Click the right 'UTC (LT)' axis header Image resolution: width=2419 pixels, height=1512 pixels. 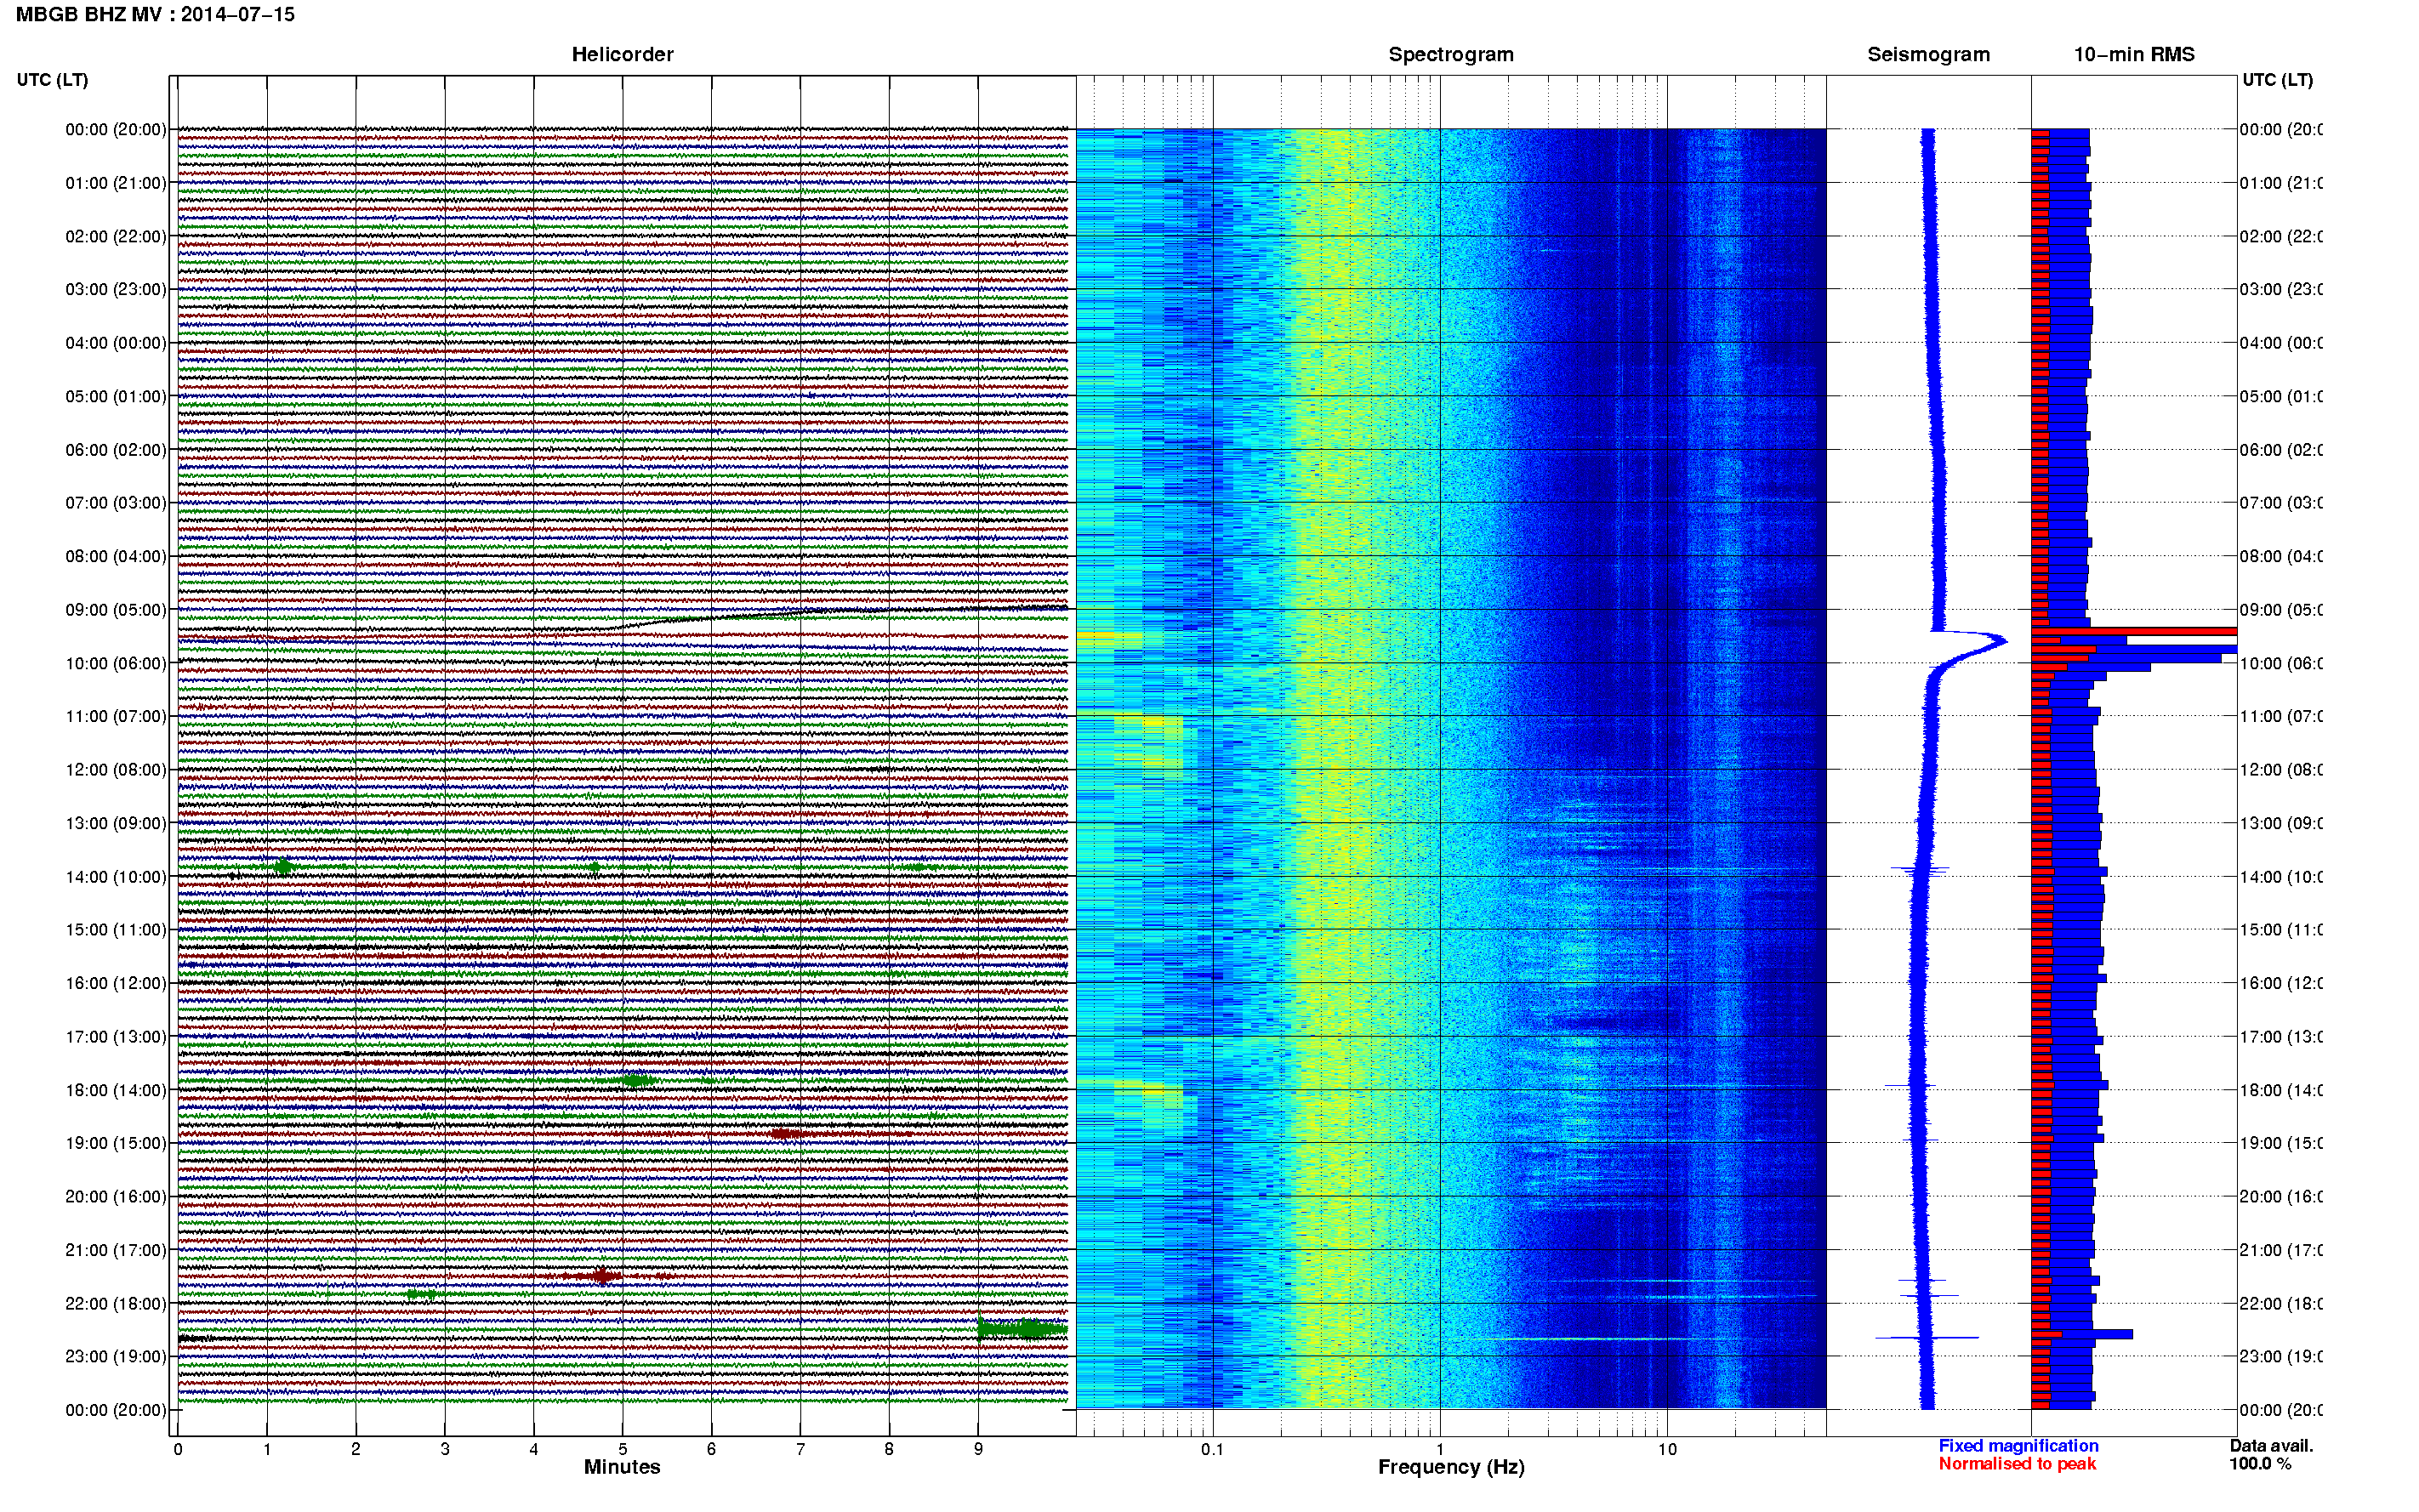pyautogui.click(x=2277, y=80)
